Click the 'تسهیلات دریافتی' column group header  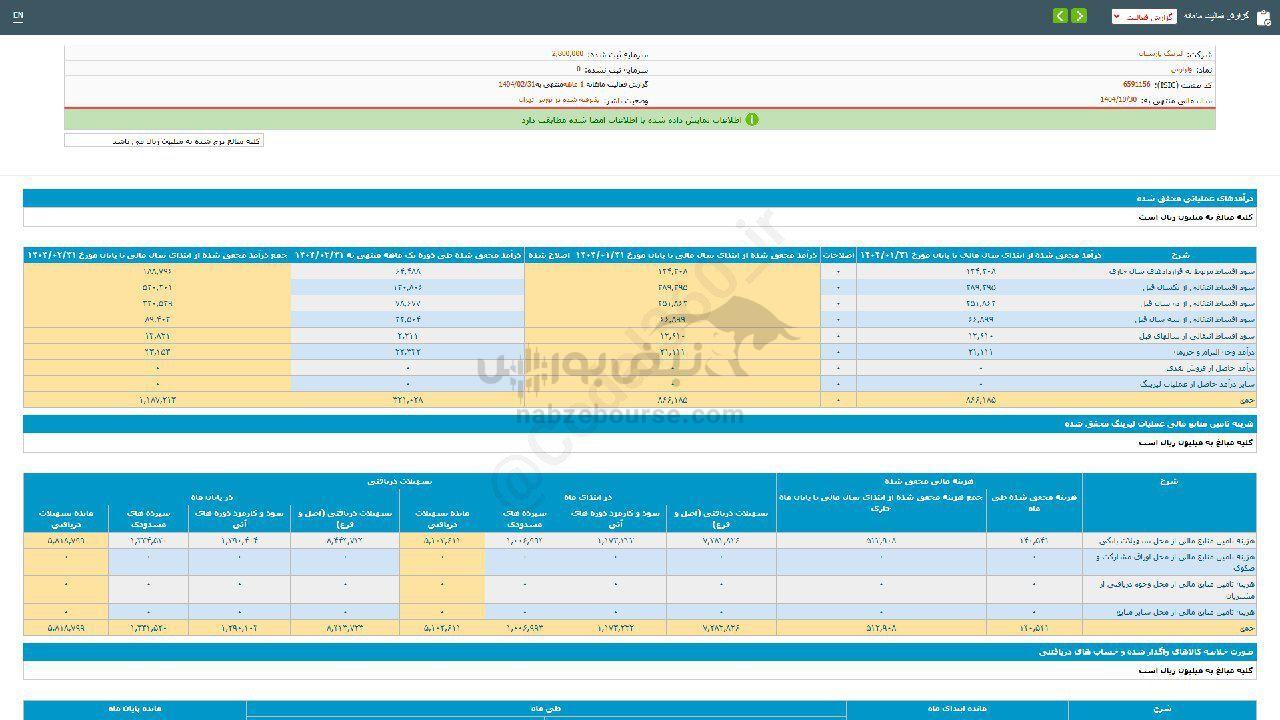400,481
